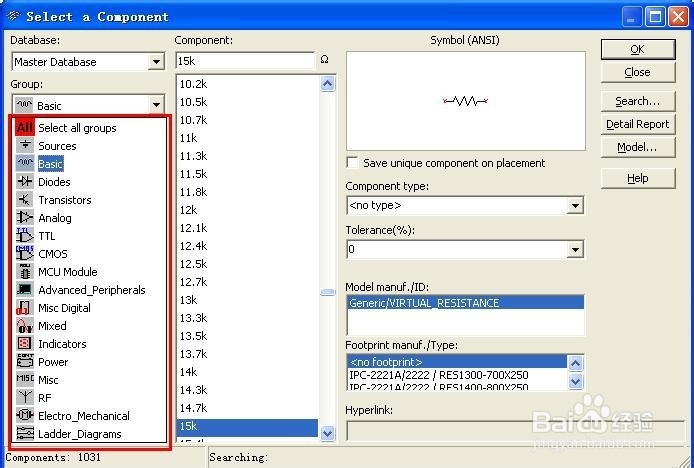Image resolution: width=694 pixels, height=468 pixels.
Task: Click the component list scroll-down arrow
Action: pos(328,433)
